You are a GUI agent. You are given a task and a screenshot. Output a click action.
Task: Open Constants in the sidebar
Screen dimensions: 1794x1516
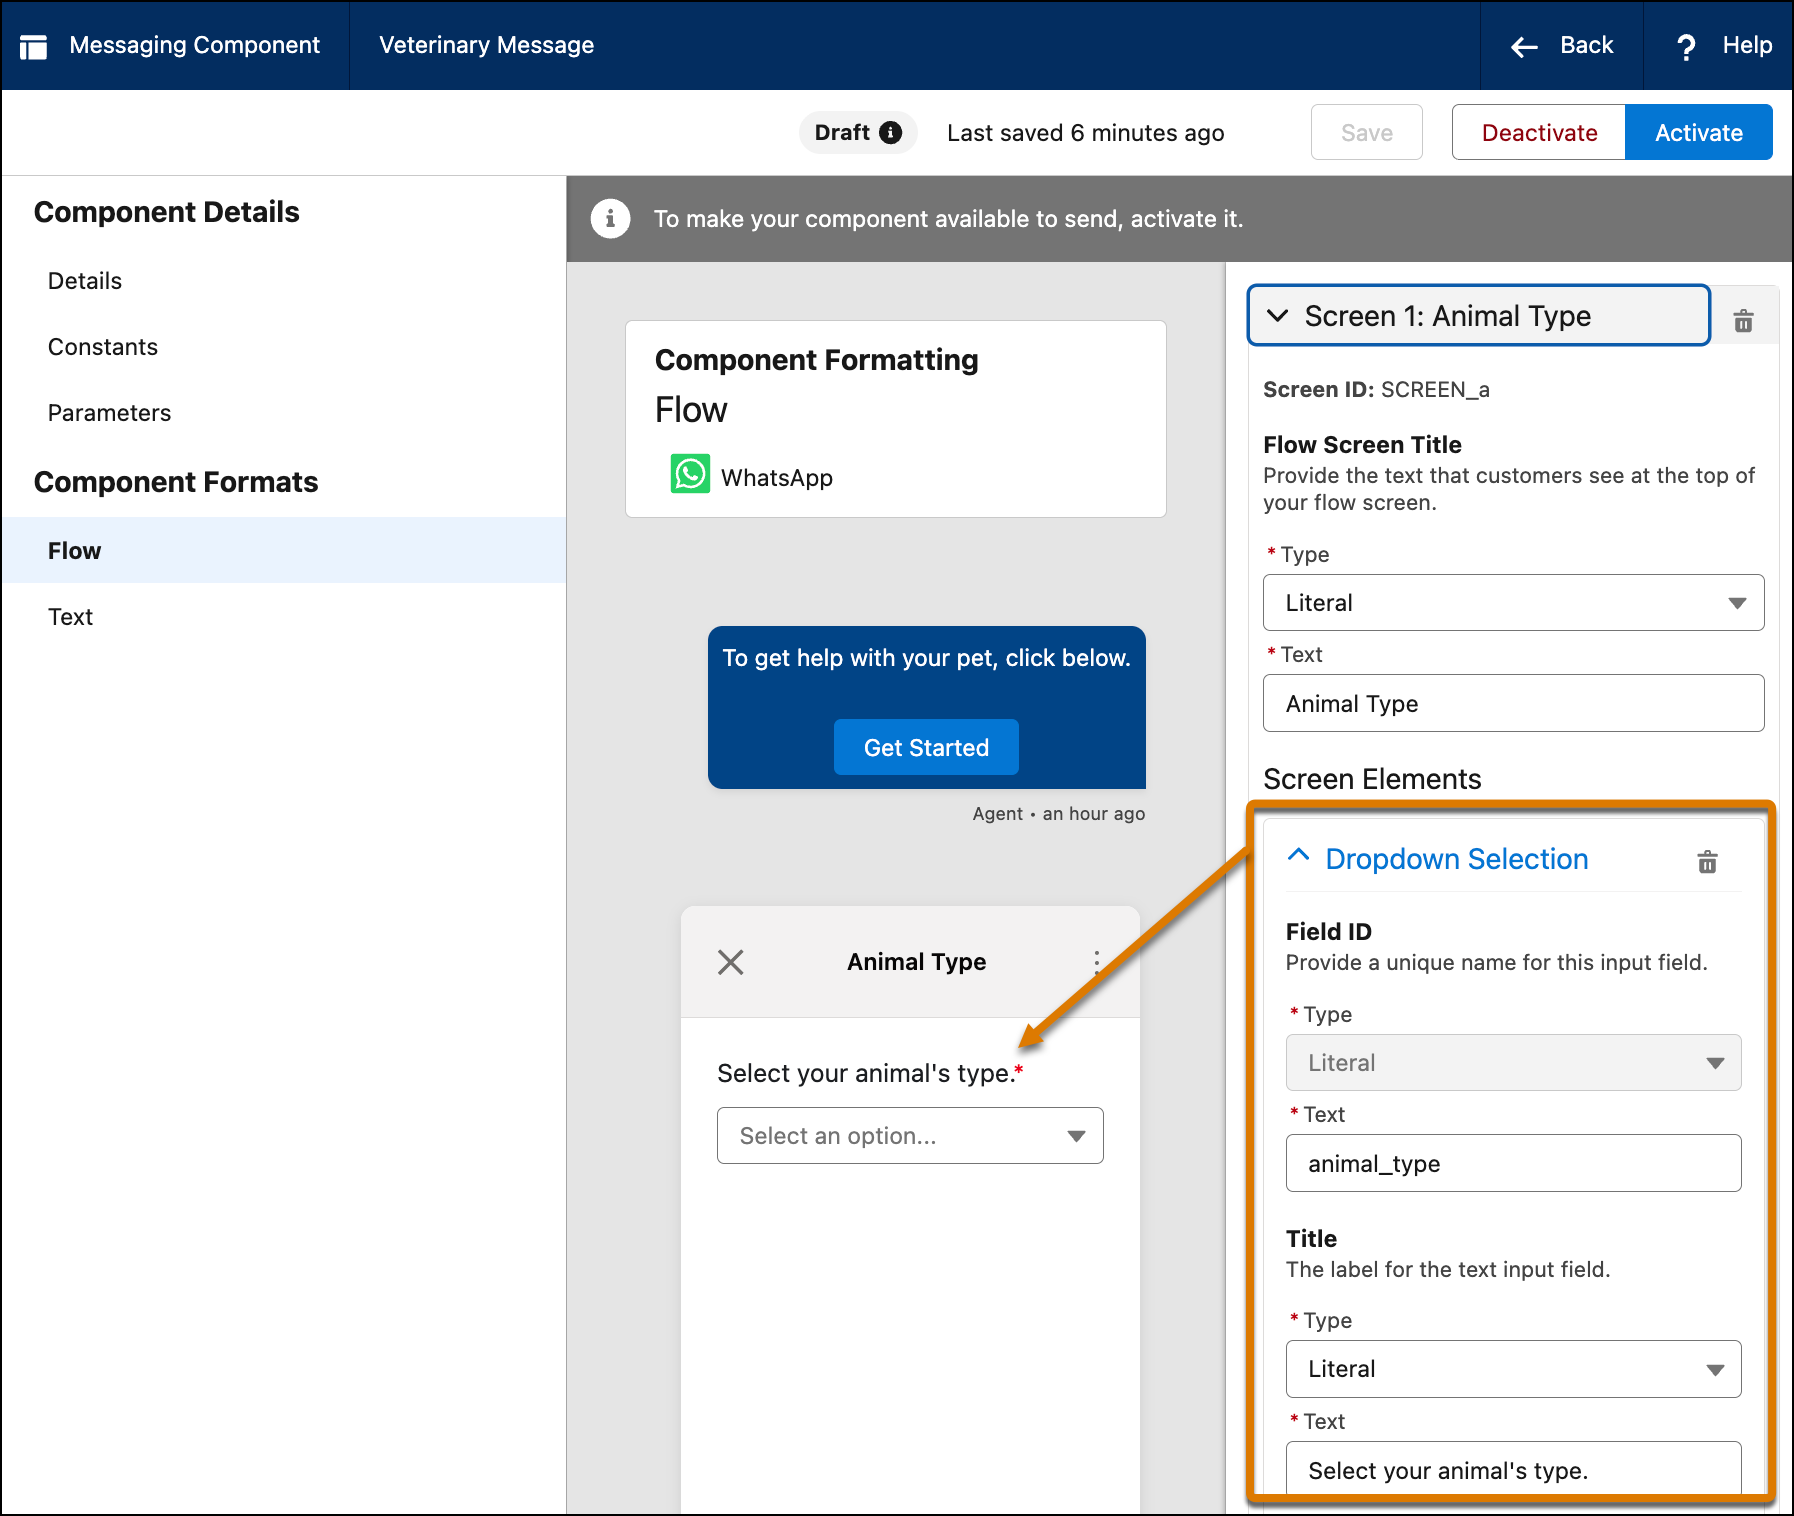click(x=103, y=347)
